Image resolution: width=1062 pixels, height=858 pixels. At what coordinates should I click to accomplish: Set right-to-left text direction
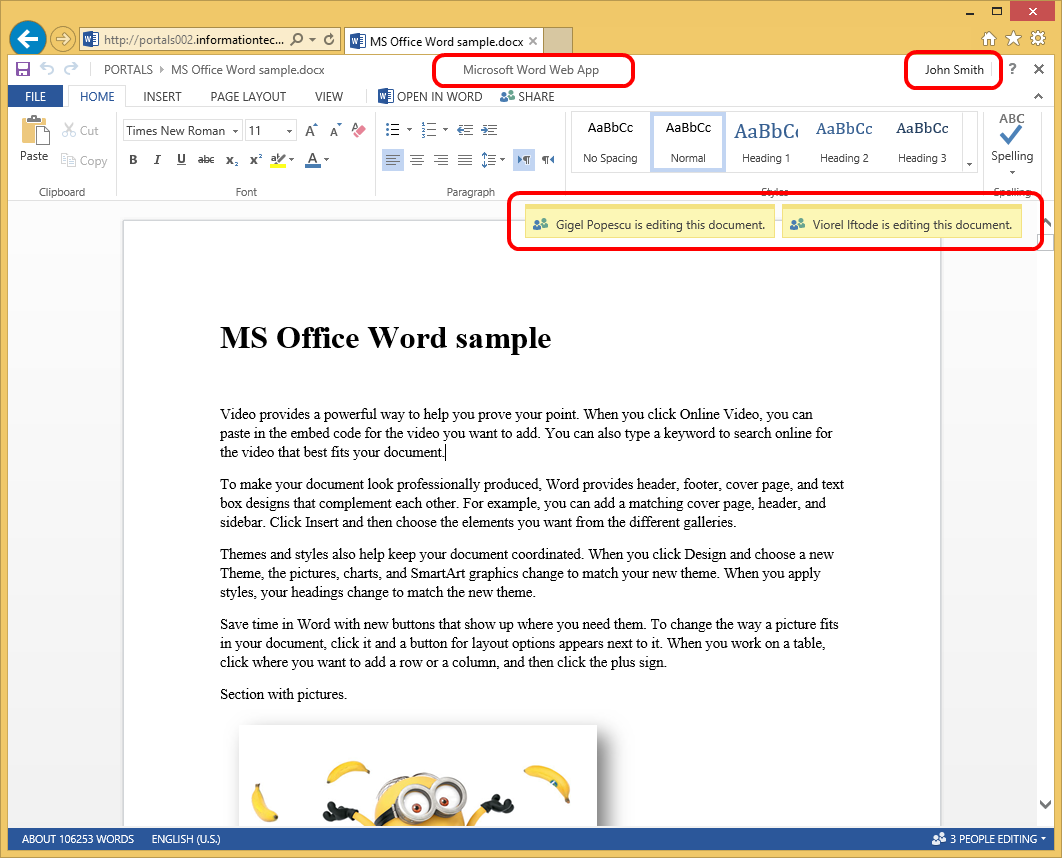[x=548, y=160]
